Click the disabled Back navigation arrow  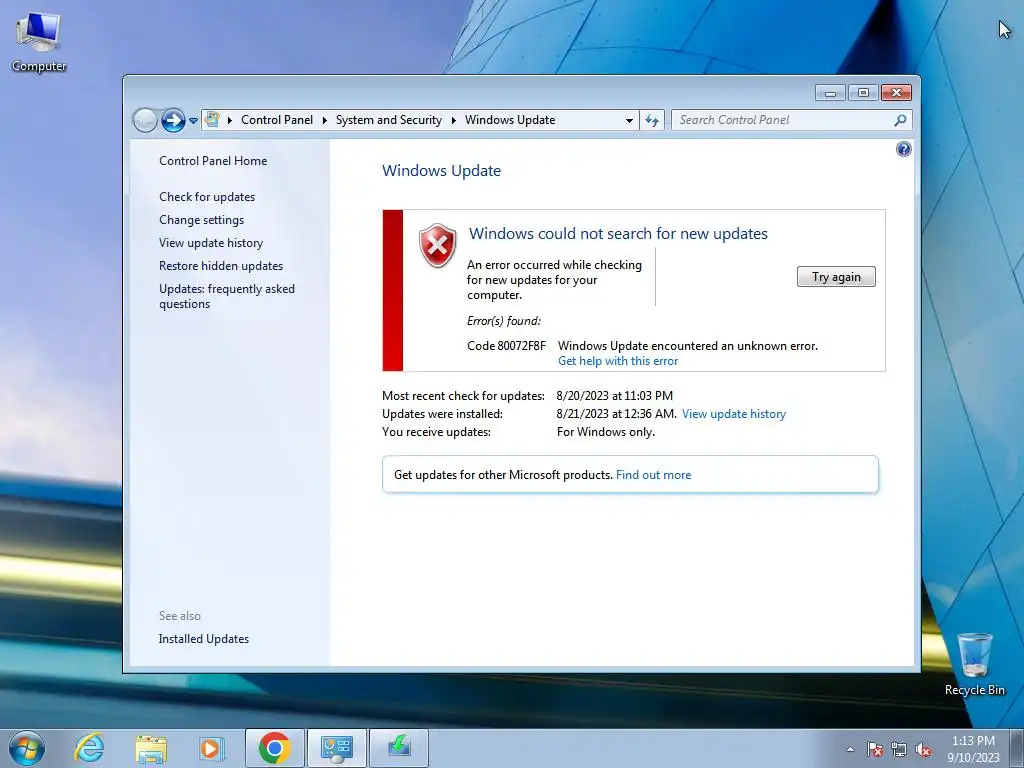[144, 120]
